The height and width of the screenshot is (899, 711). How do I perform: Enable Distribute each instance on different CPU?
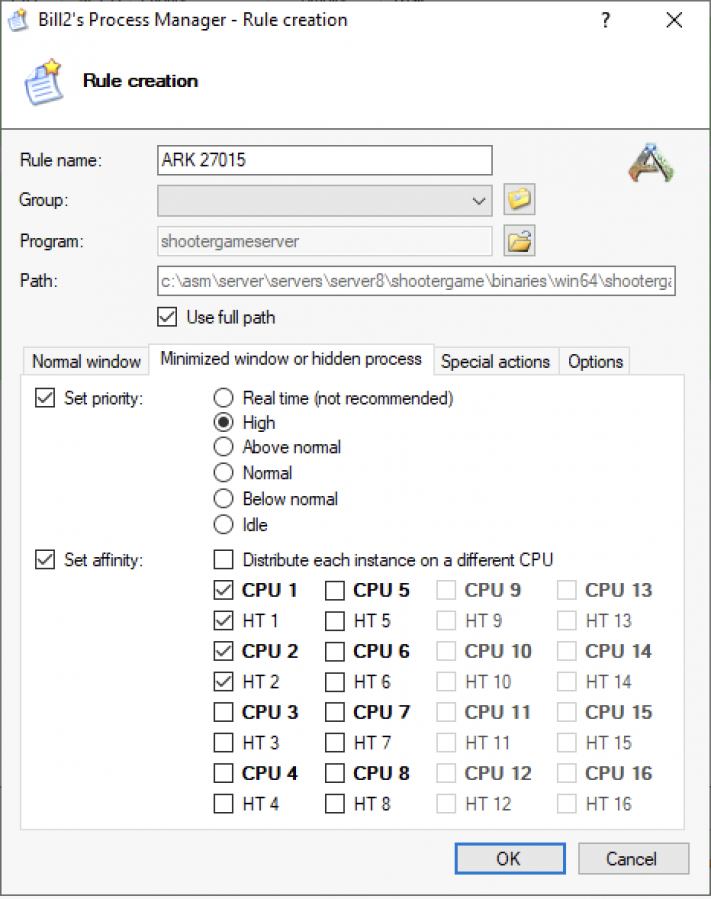click(224, 560)
